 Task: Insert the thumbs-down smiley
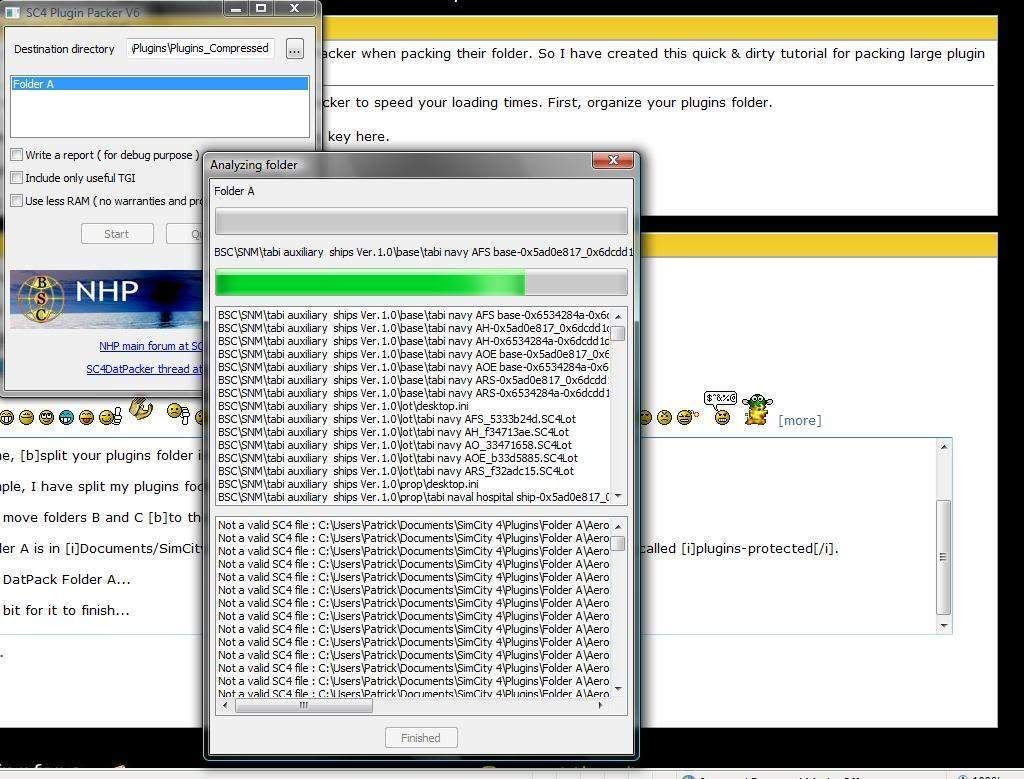[x=178, y=413]
